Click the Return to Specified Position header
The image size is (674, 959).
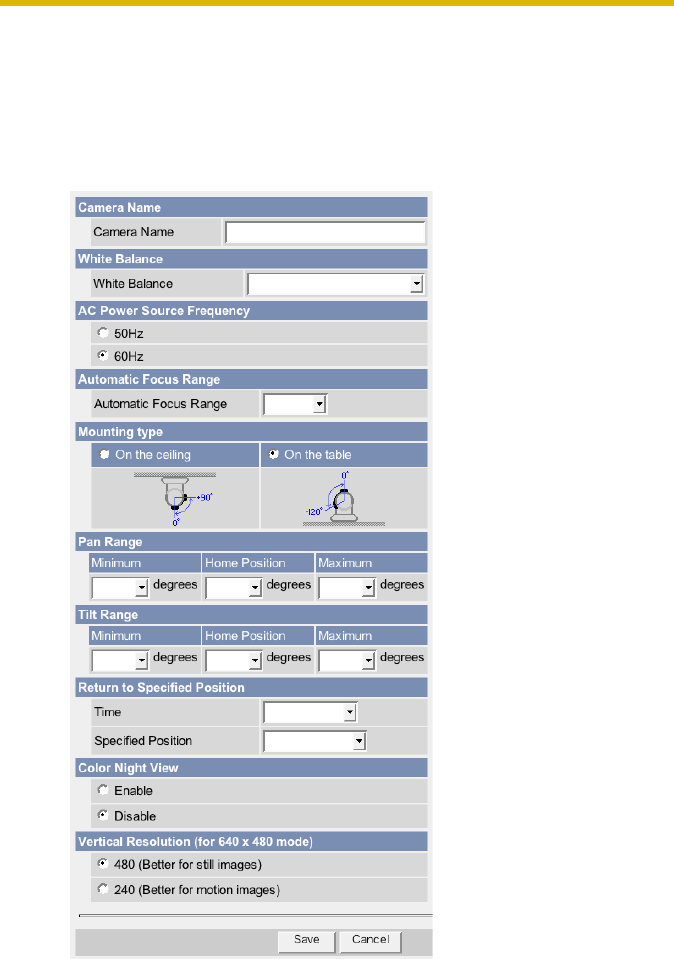tap(251, 687)
